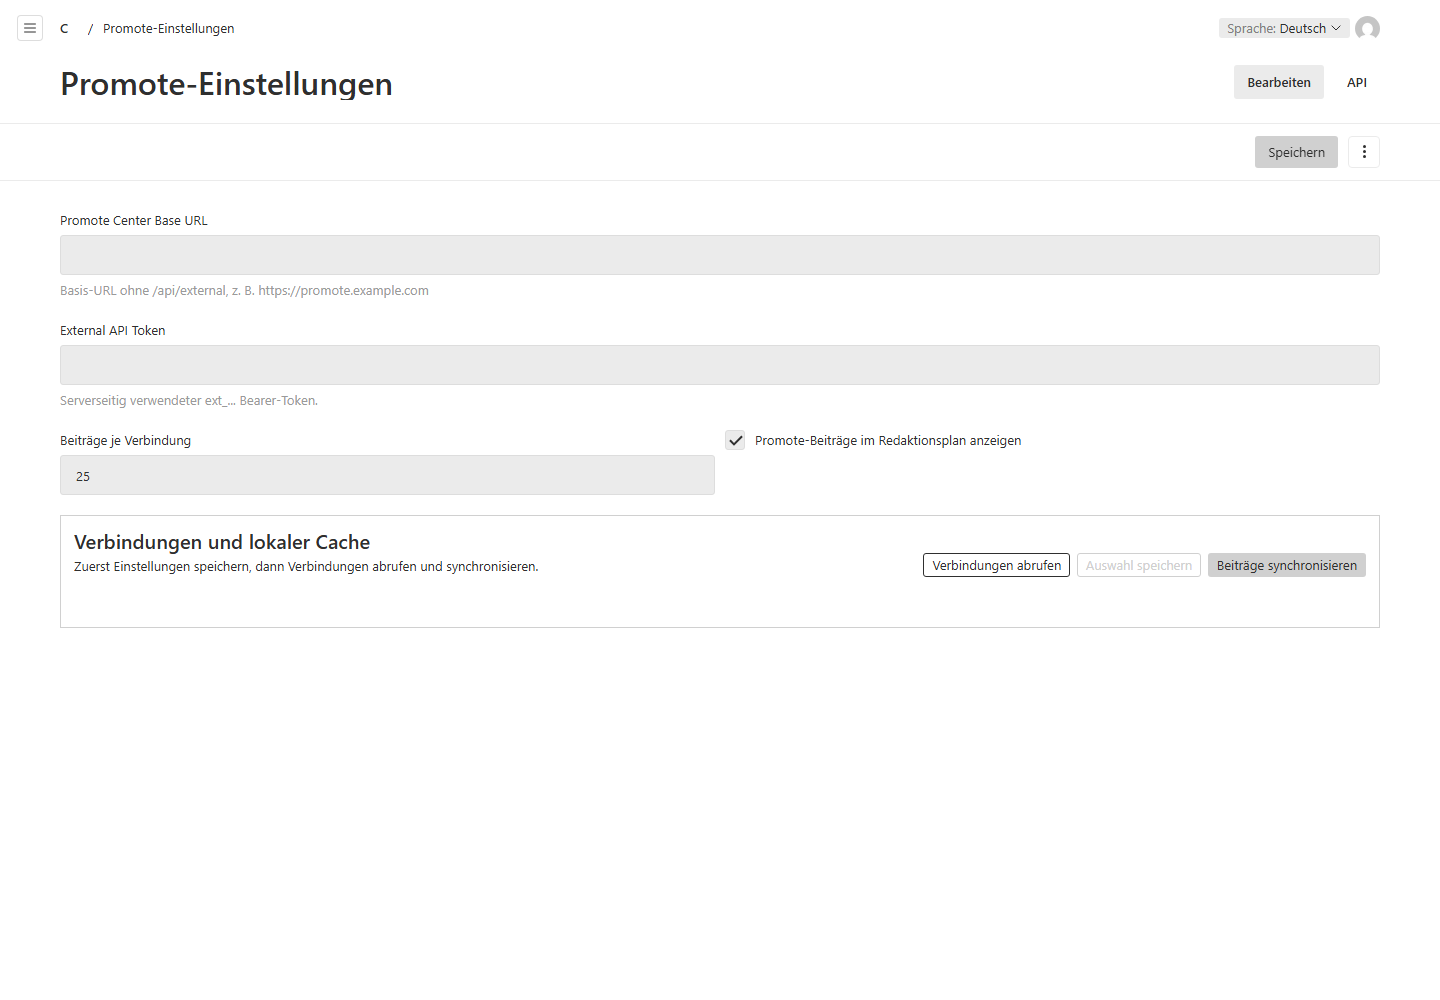Click the Beiträge je Verbindung label
Viewport: 1440px width, 1000px height.
point(125,441)
